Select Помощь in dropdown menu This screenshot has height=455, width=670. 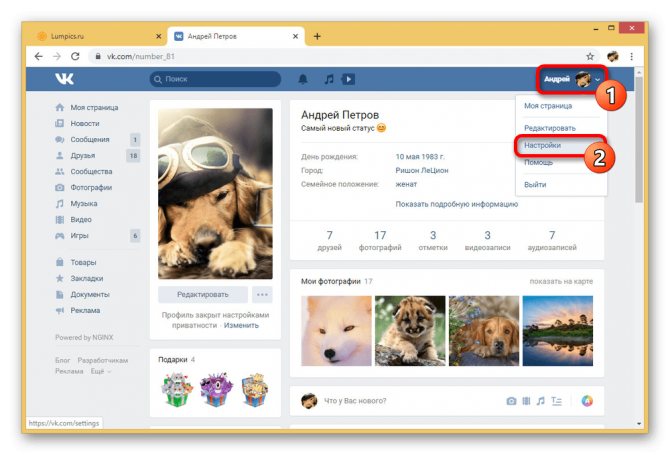click(538, 162)
